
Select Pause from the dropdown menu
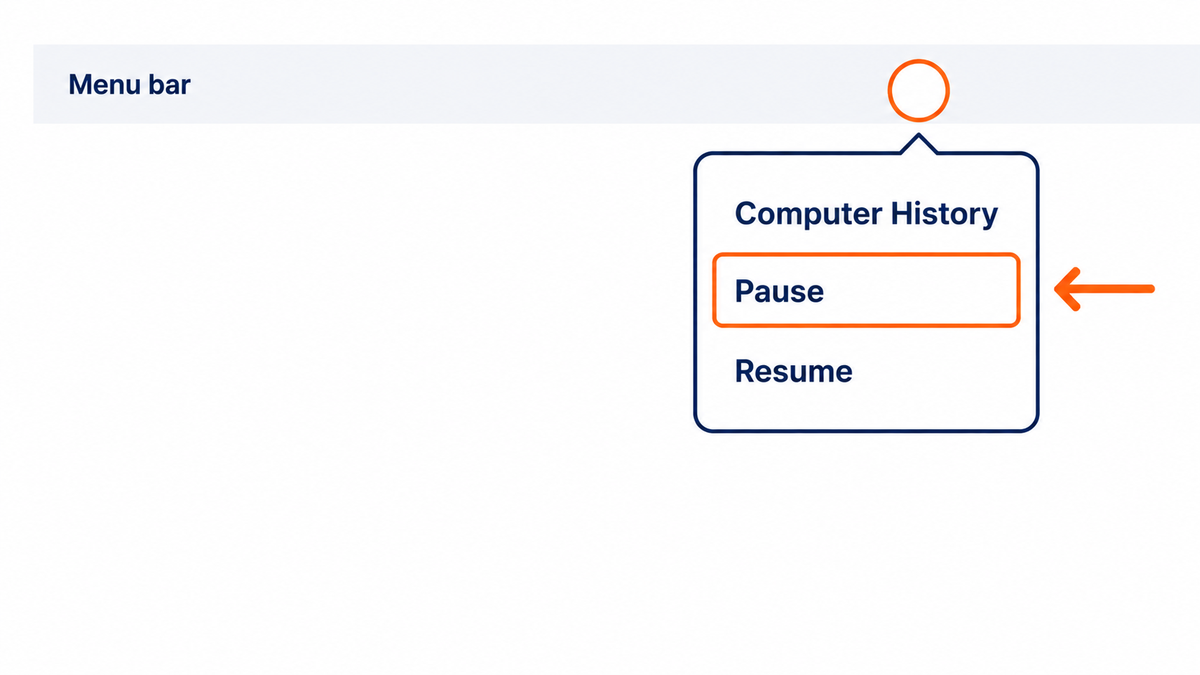tap(866, 290)
